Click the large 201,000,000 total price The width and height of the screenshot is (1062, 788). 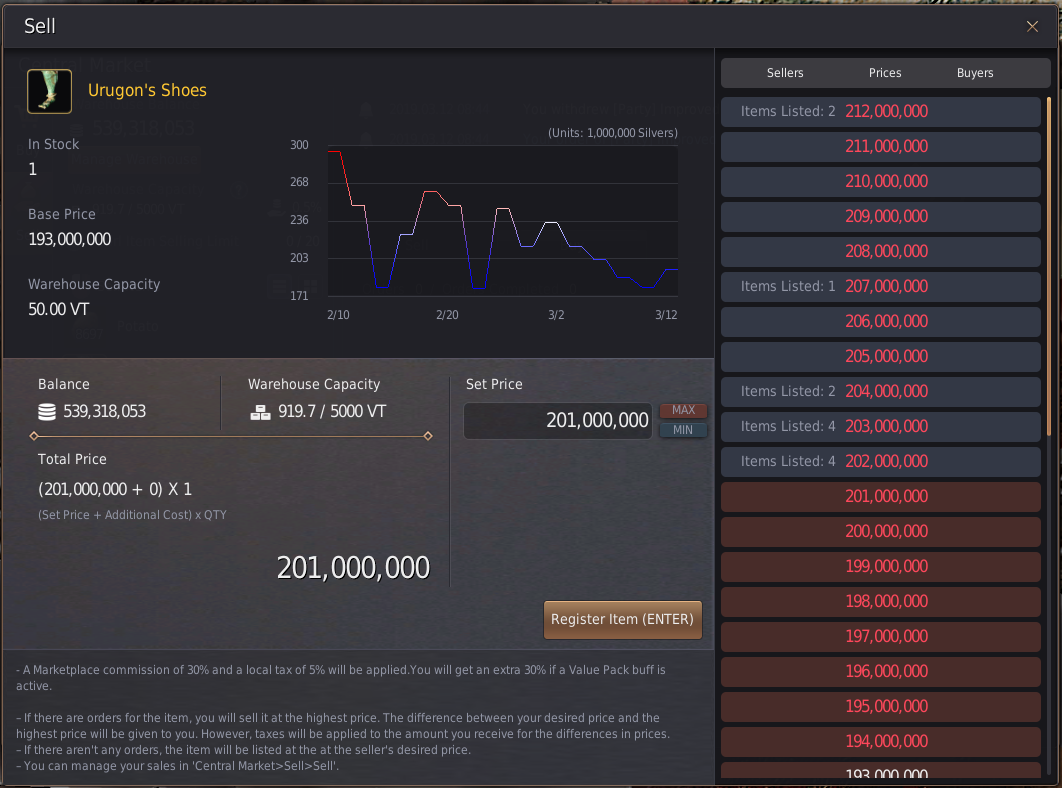[x=353, y=568]
